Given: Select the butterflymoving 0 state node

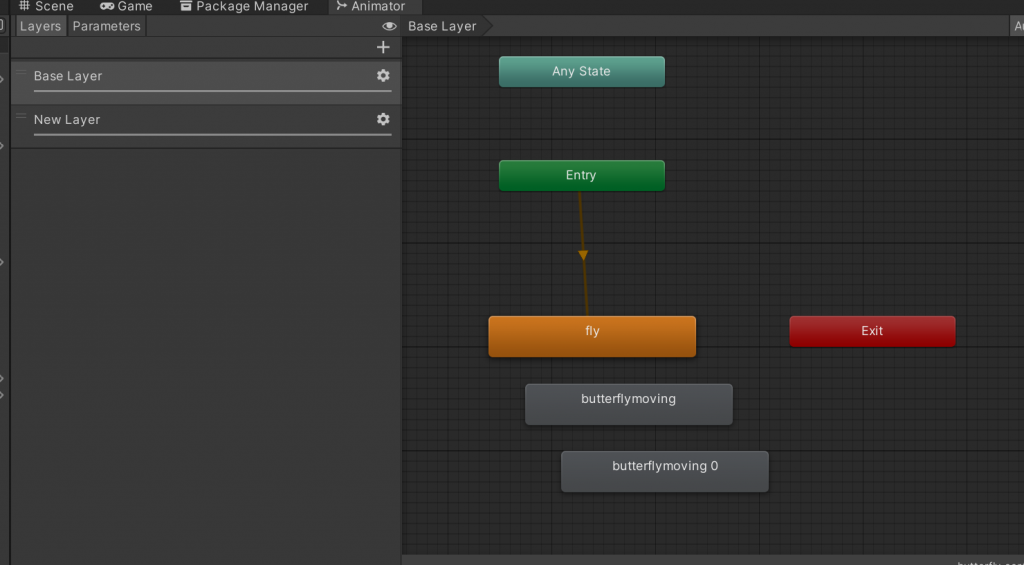Looking at the screenshot, I should tap(665, 471).
